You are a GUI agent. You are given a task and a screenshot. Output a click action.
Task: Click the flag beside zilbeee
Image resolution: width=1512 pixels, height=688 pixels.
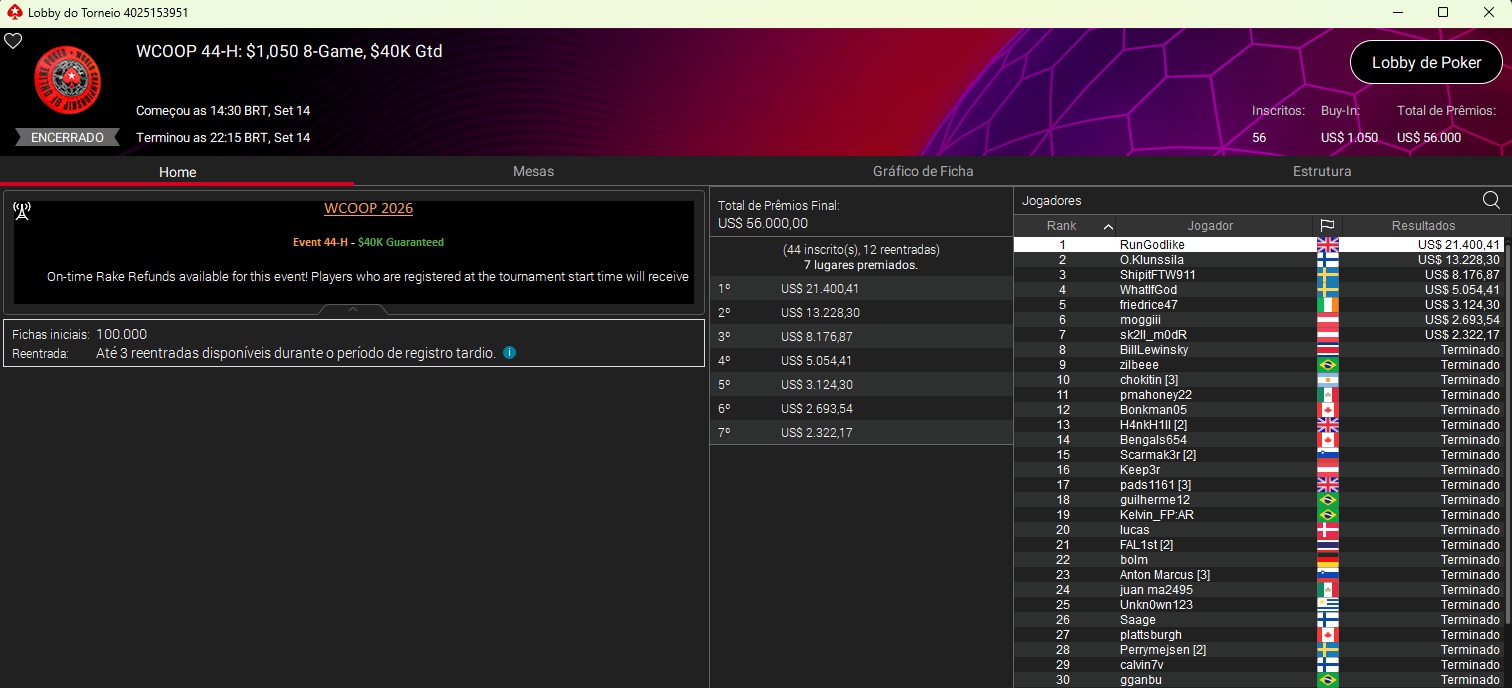pyautogui.click(x=1327, y=365)
